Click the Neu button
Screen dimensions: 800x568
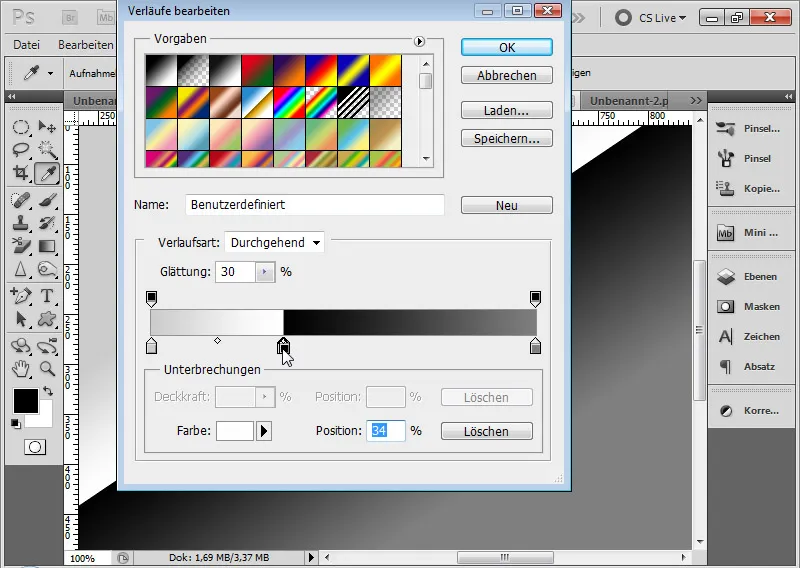point(507,205)
